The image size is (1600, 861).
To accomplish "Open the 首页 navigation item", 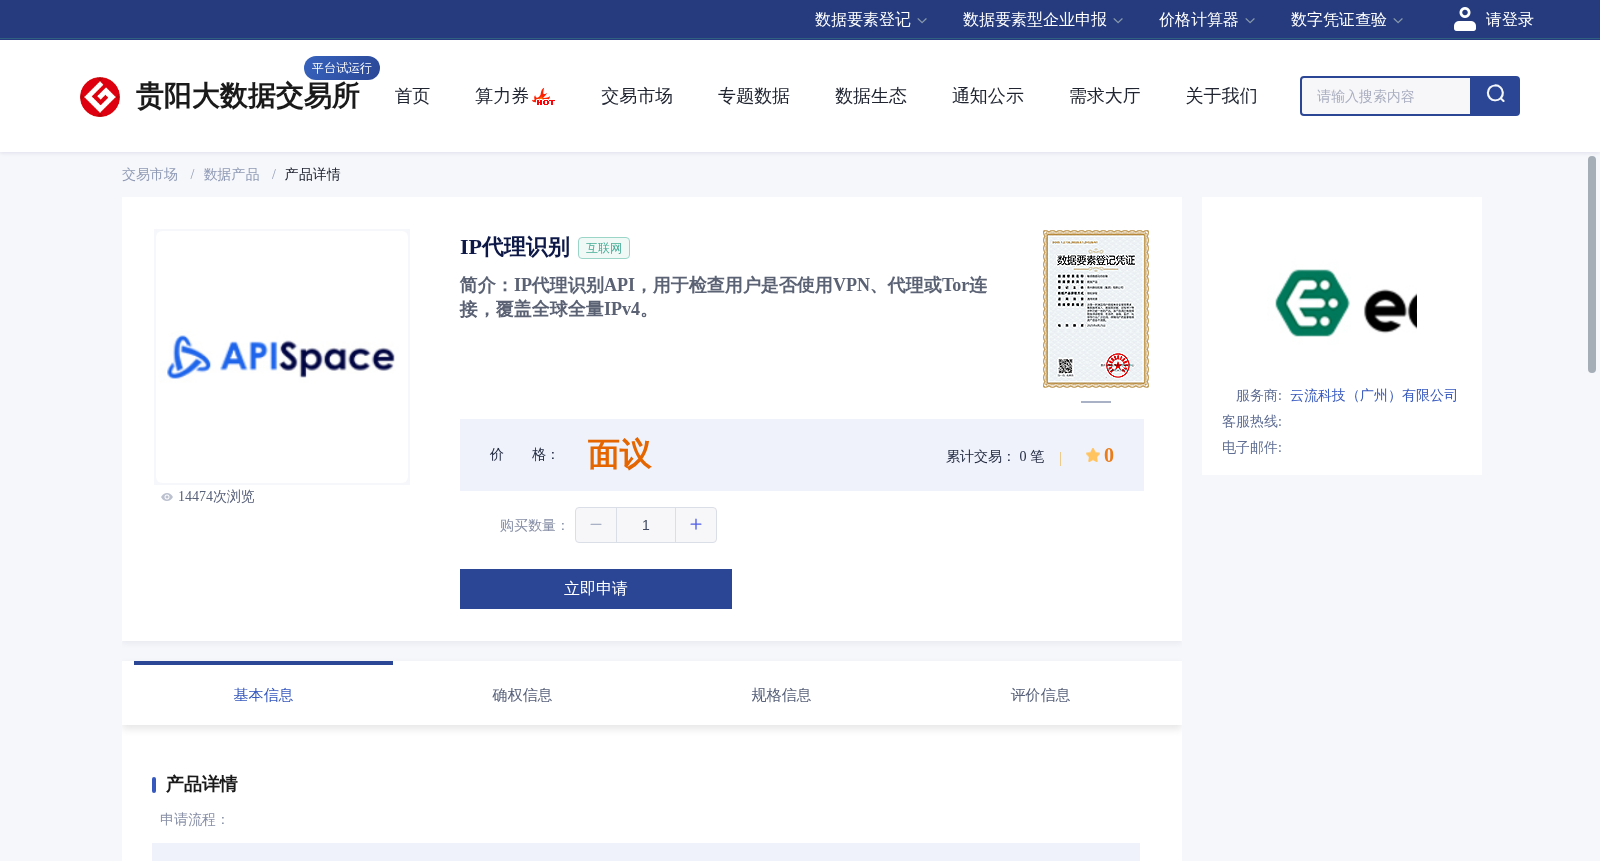I will 412,96.
